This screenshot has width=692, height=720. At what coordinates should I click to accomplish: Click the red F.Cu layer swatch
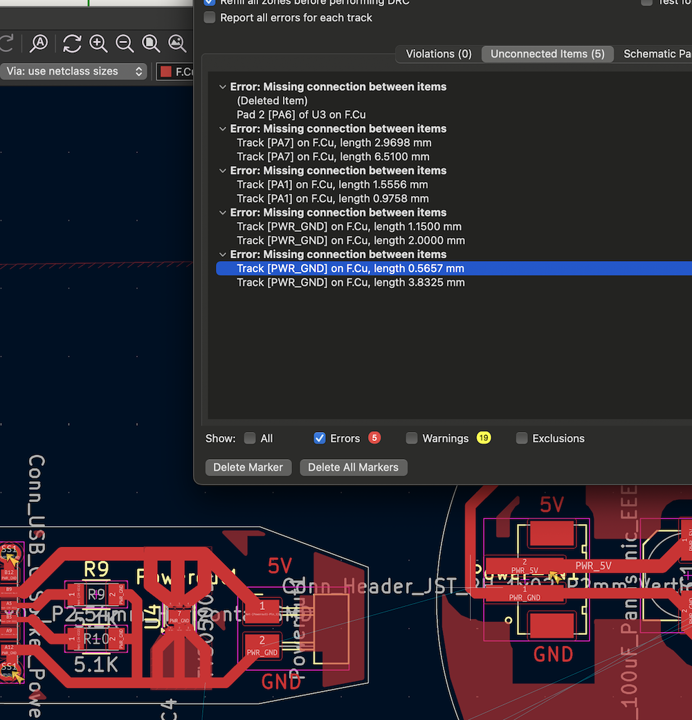[166, 72]
